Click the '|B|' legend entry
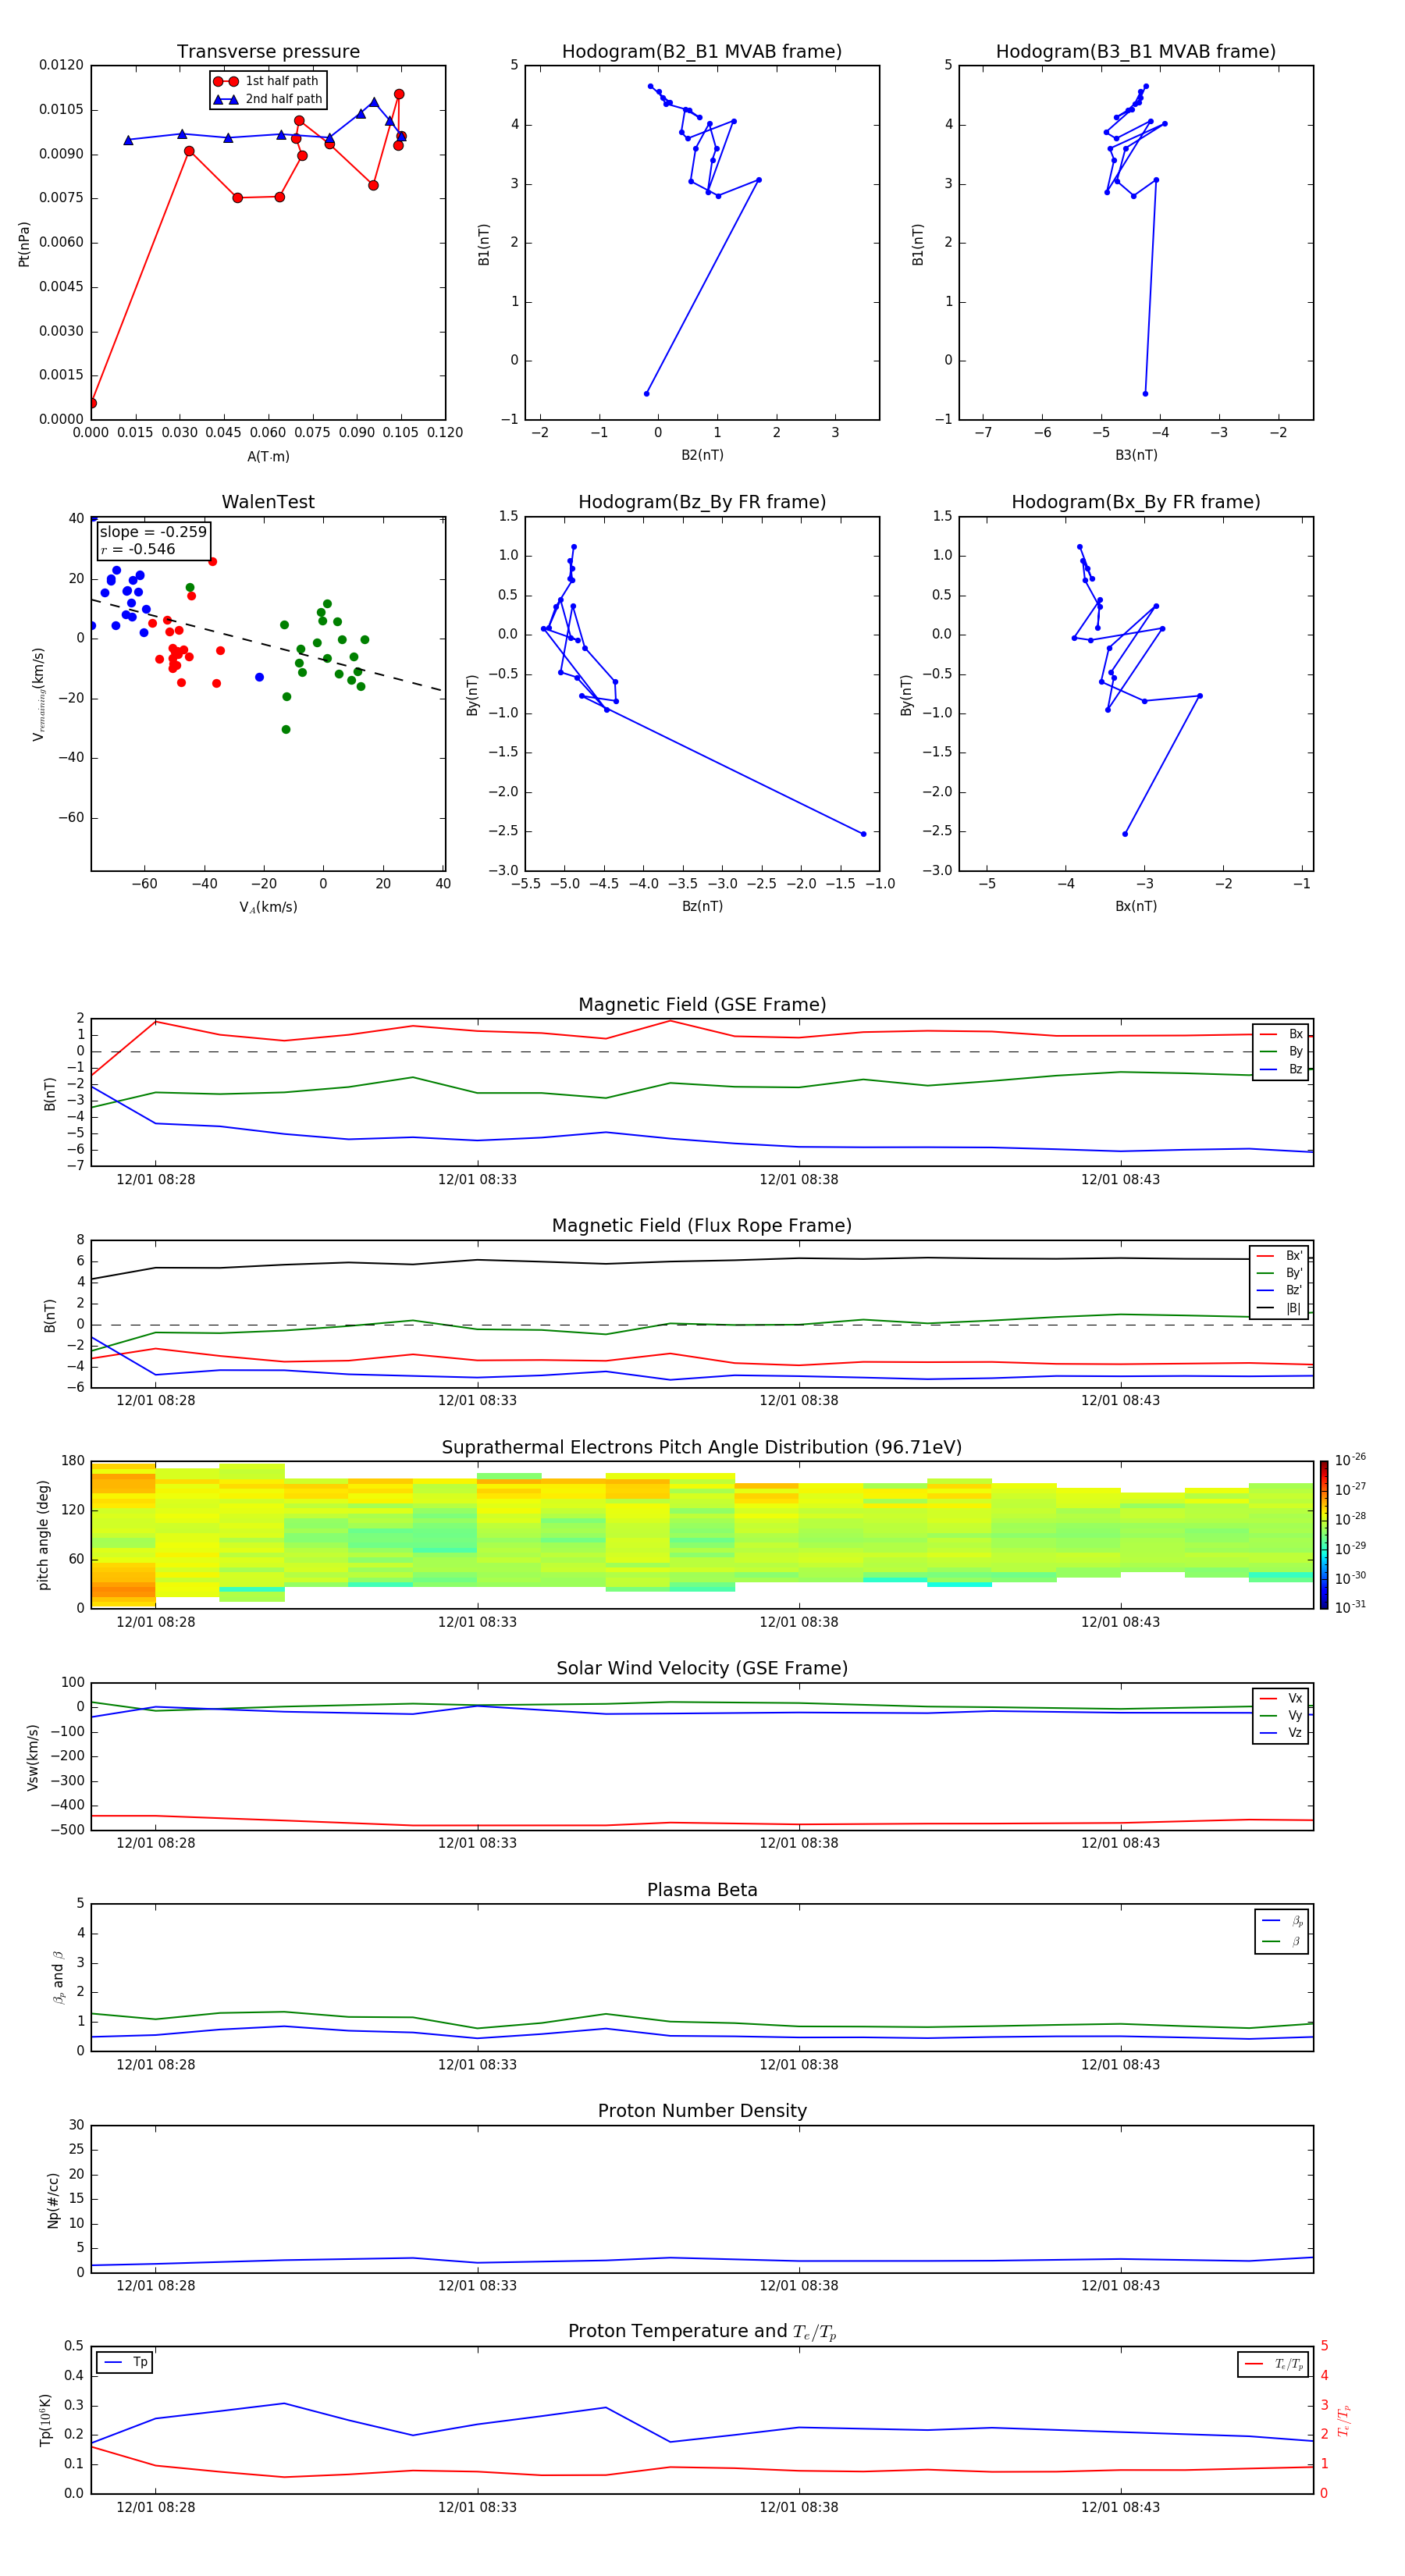 [x=1280, y=1308]
